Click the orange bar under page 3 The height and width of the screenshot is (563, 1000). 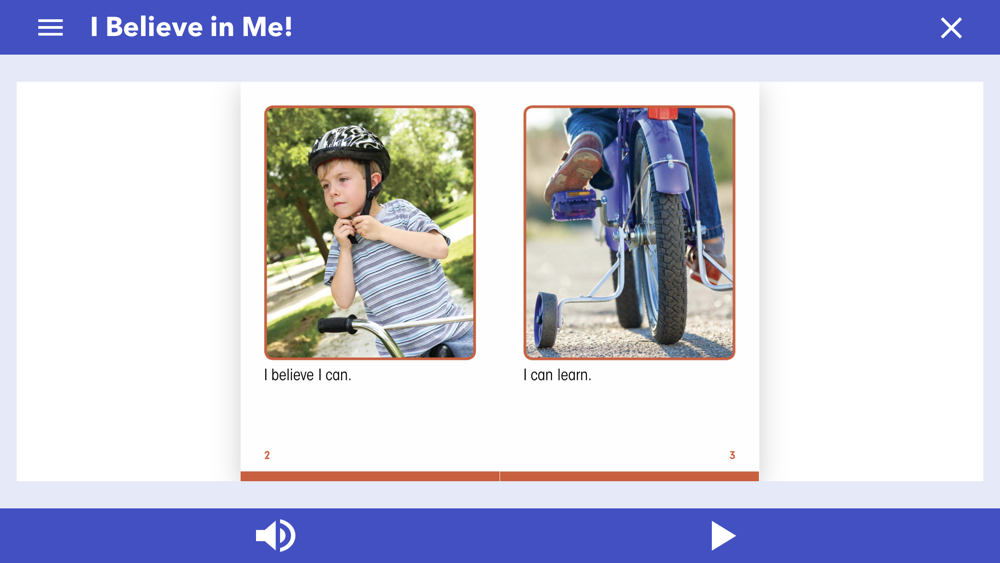pos(629,476)
